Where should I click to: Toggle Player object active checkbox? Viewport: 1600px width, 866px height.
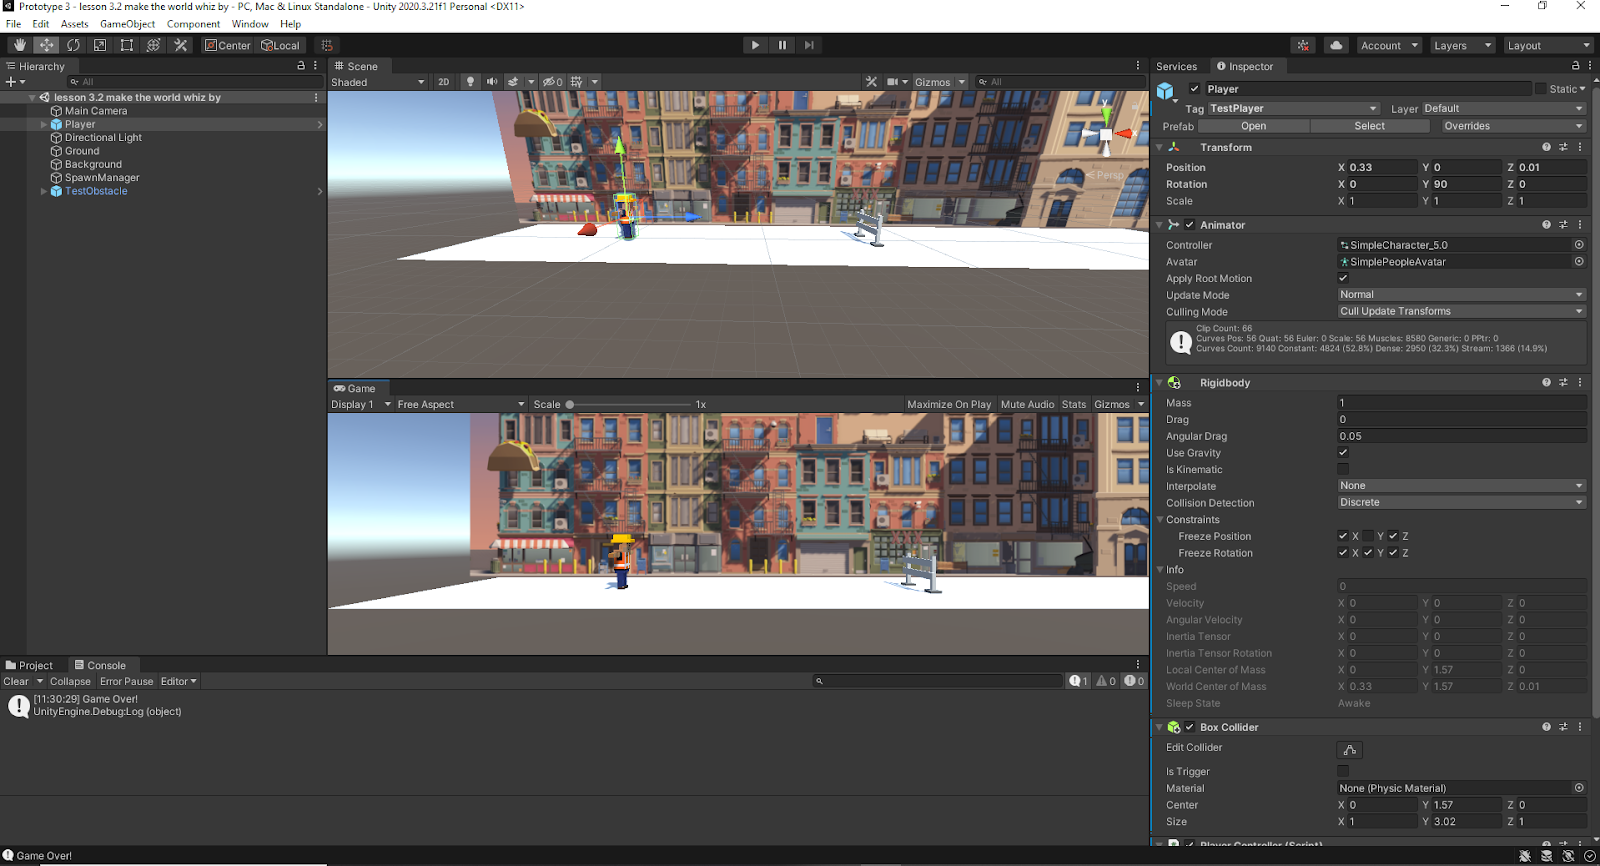(1194, 89)
